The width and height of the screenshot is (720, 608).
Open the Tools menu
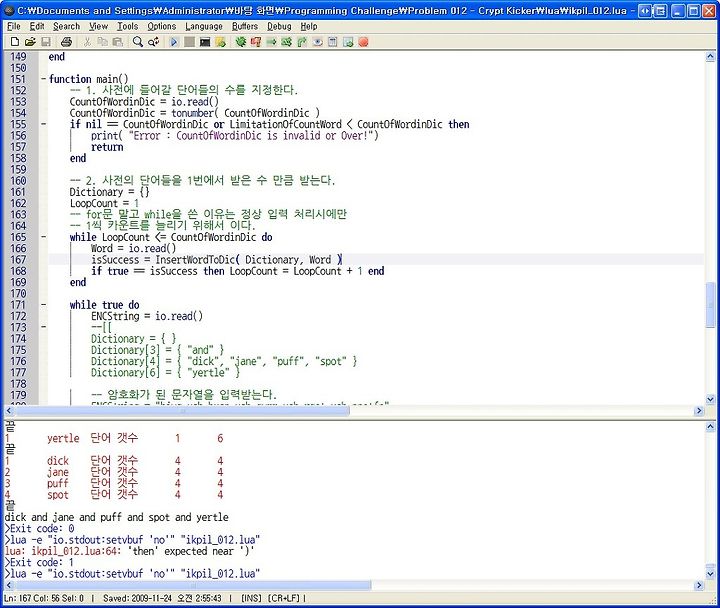(x=127, y=27)
